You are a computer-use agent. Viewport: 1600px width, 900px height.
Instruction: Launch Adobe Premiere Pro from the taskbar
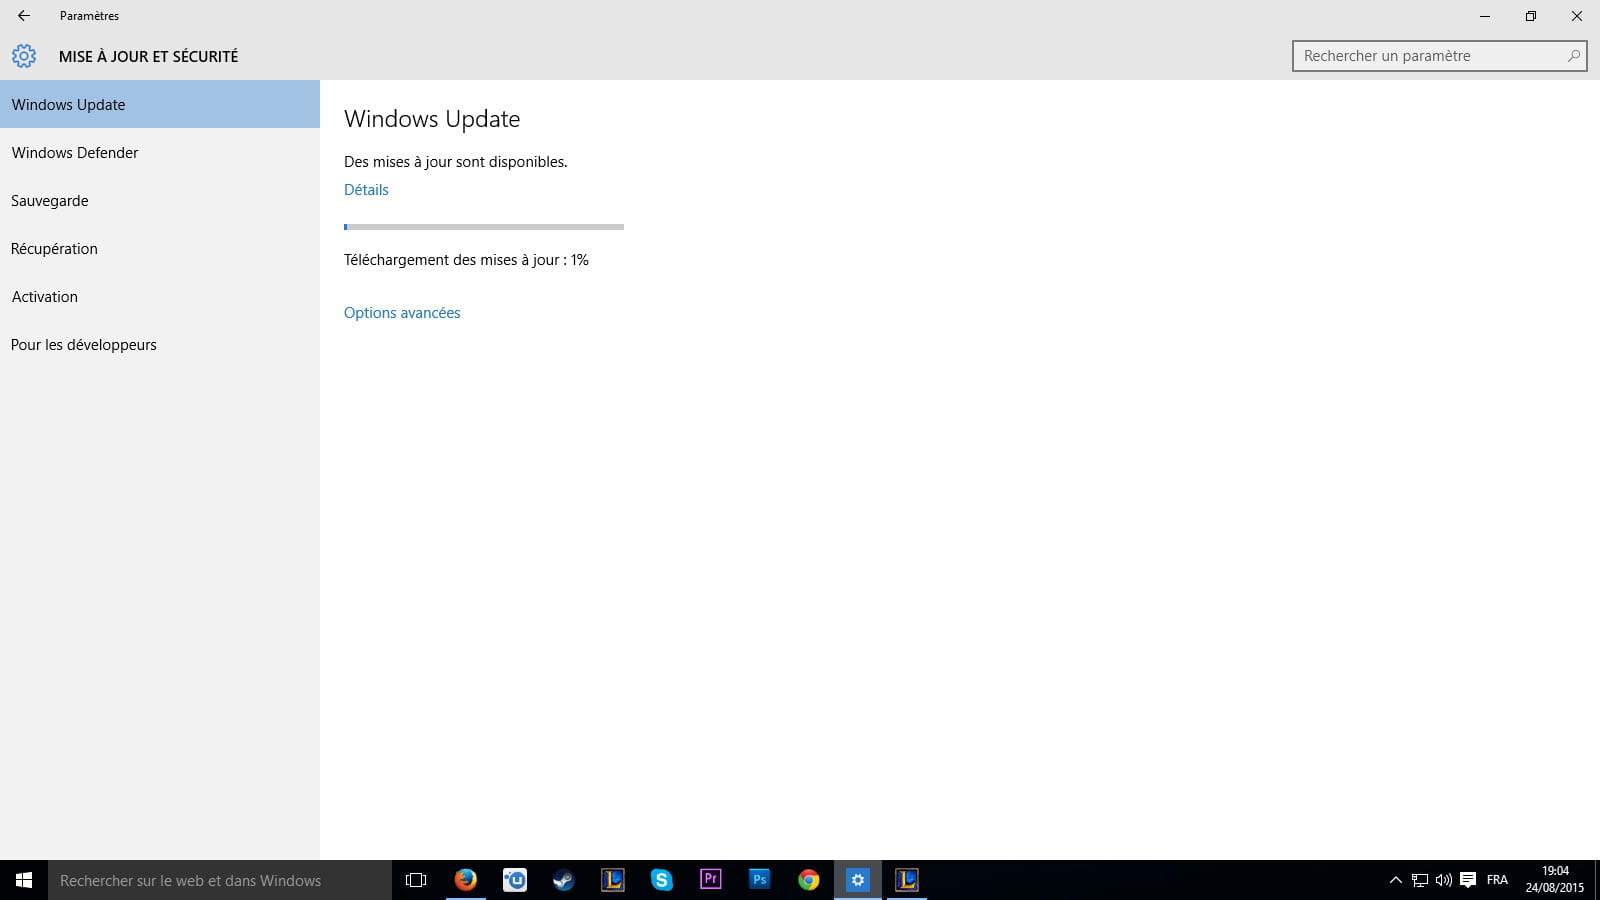point(710,880)
